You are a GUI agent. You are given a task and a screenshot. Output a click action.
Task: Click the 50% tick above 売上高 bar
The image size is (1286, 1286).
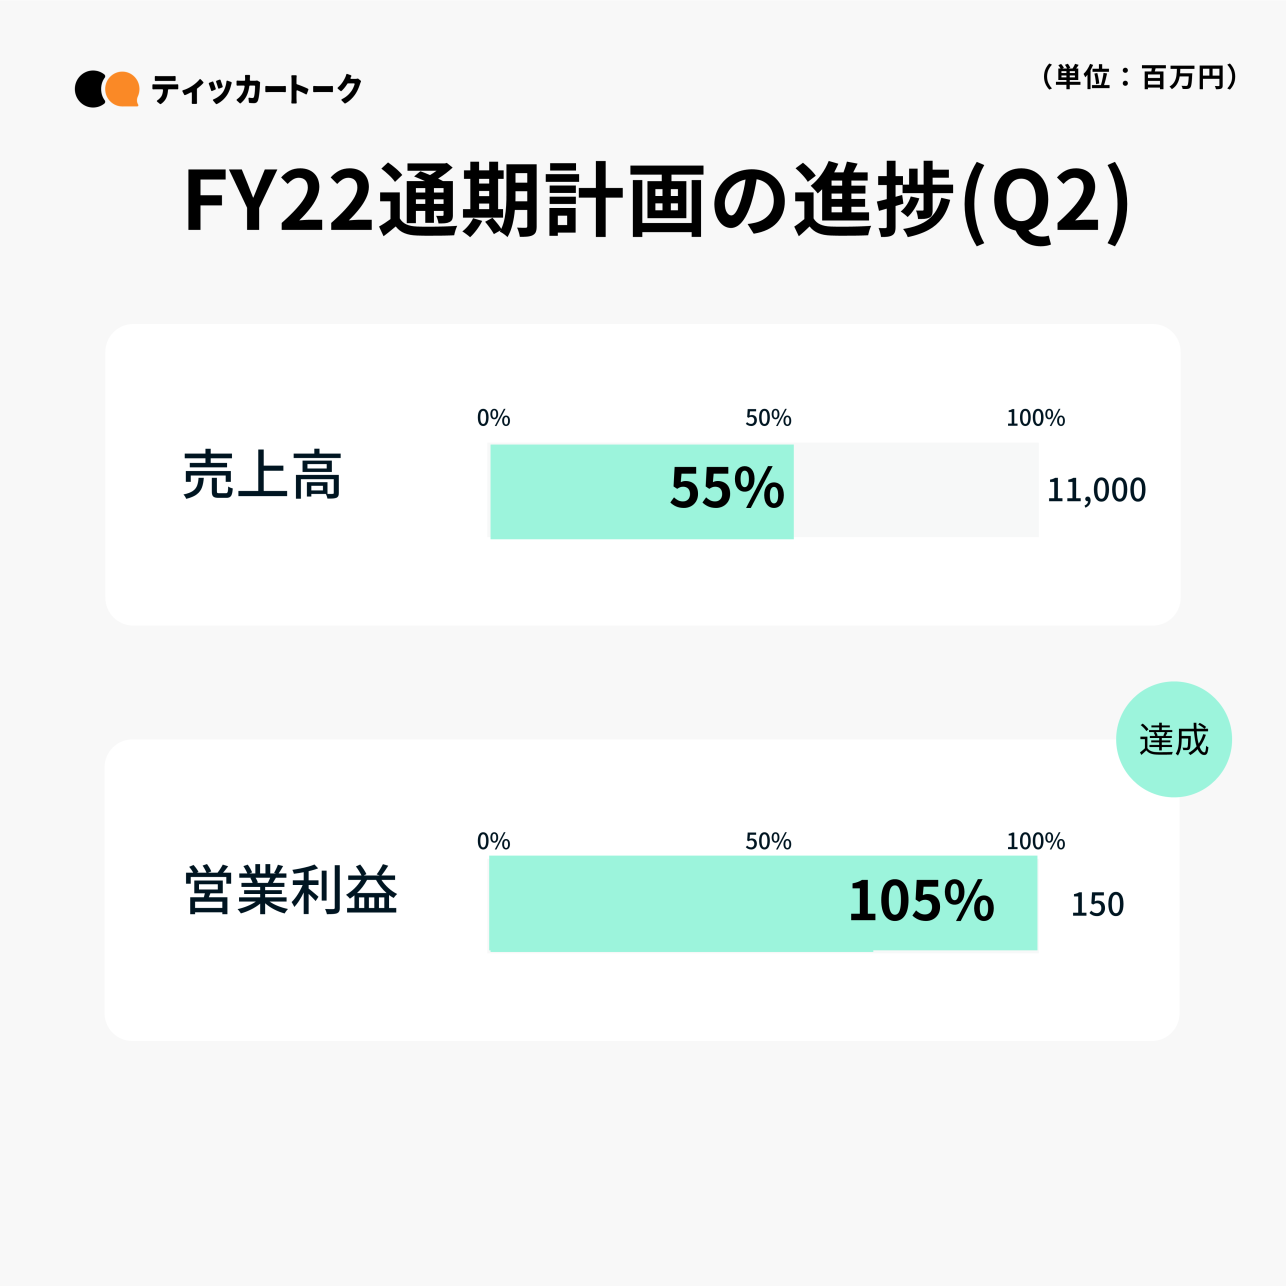click(768, 418)
